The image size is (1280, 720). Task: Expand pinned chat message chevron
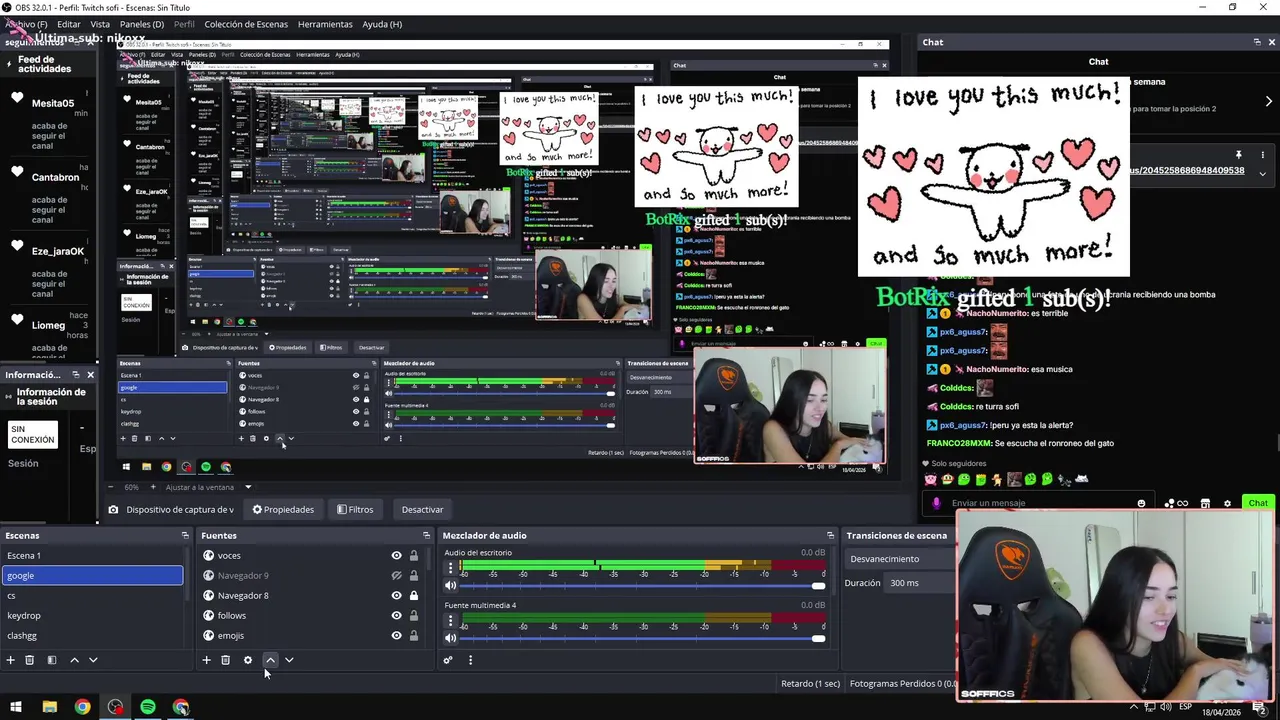1262,173
